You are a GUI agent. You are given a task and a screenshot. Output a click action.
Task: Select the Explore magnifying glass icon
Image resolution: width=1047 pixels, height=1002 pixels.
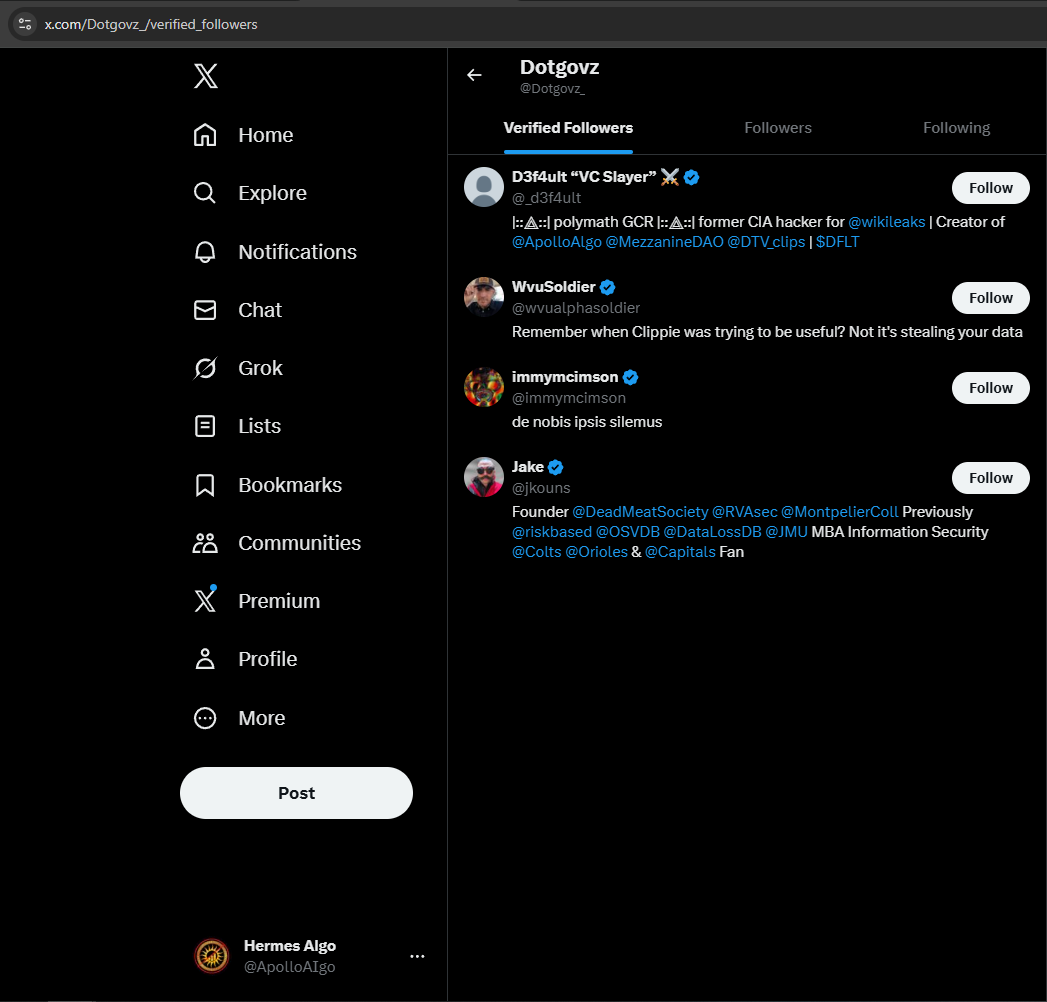click(204, 192)
